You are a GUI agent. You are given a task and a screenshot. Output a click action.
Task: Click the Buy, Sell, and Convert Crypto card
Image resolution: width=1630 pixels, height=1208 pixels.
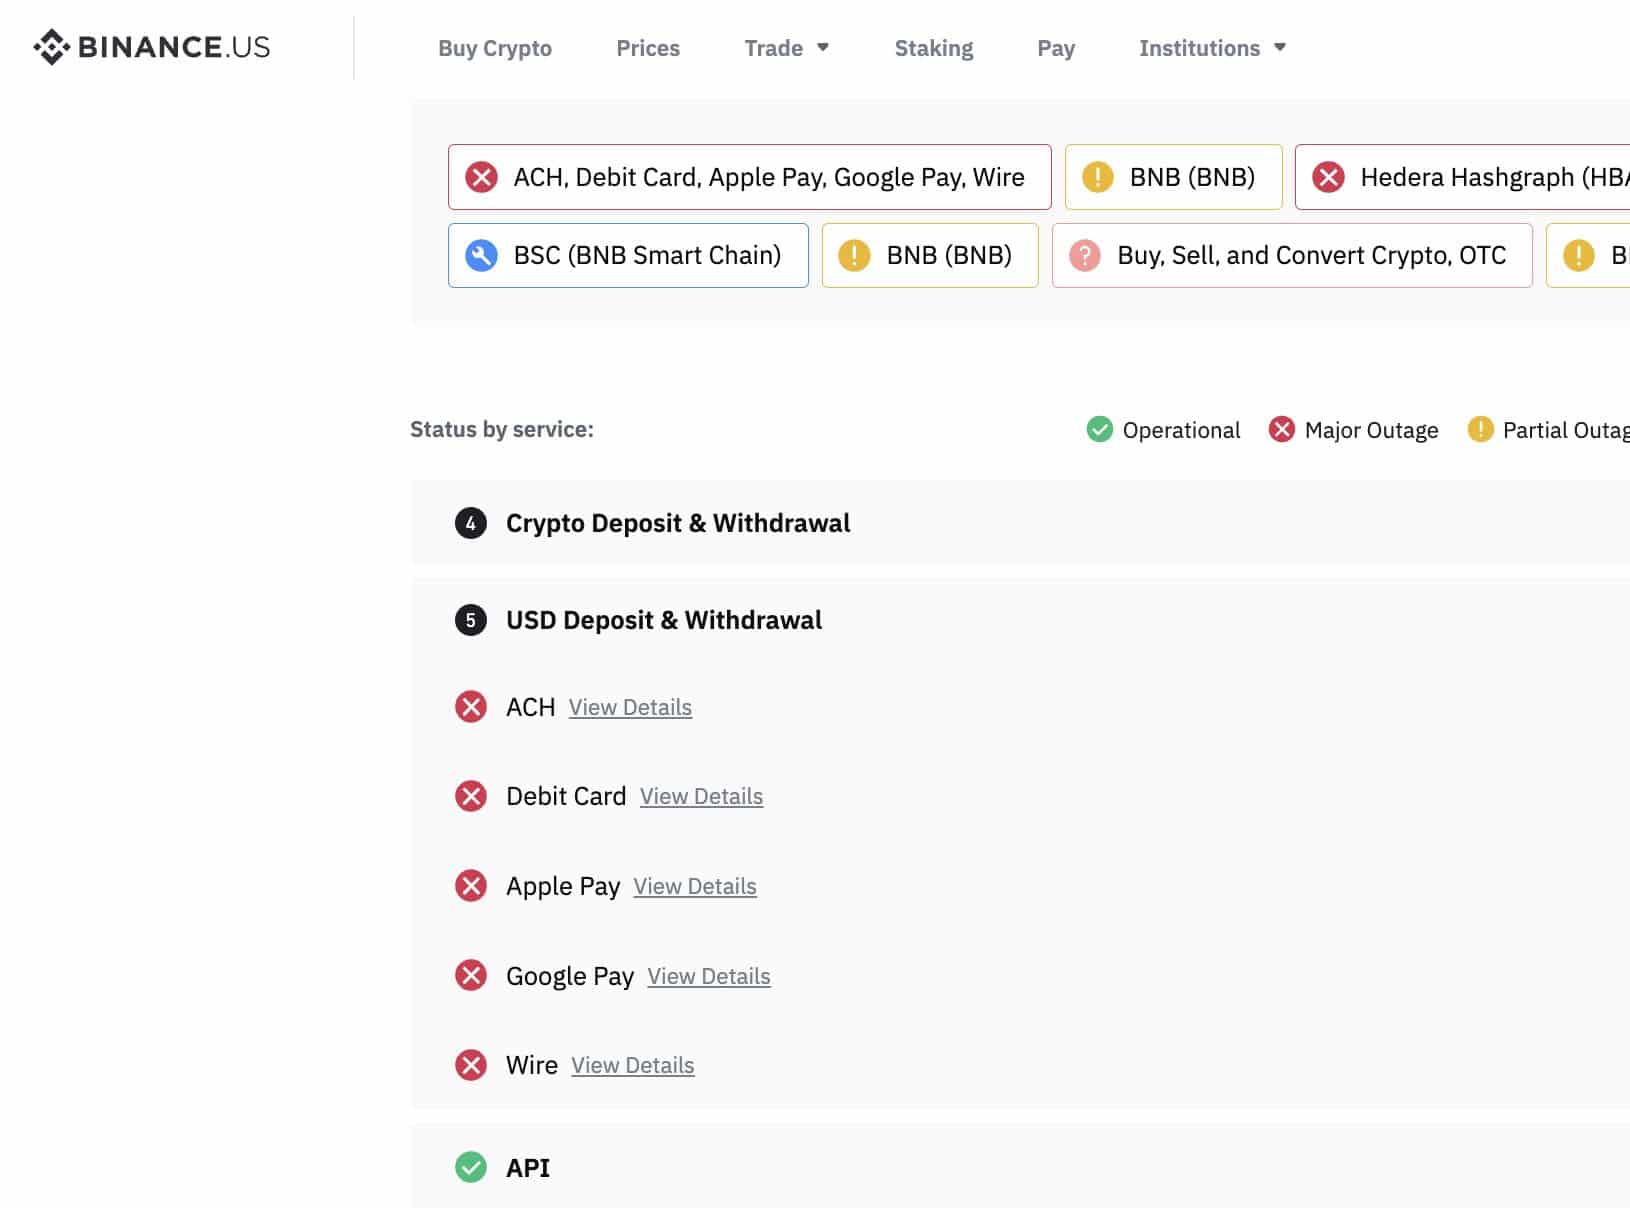[x=1291, y=255]
